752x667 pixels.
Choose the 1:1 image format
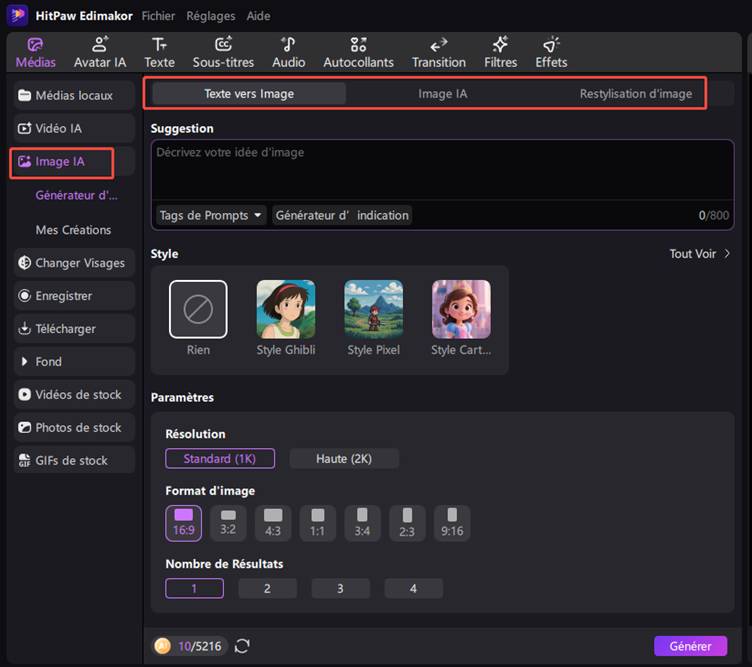tap(317, 523)
